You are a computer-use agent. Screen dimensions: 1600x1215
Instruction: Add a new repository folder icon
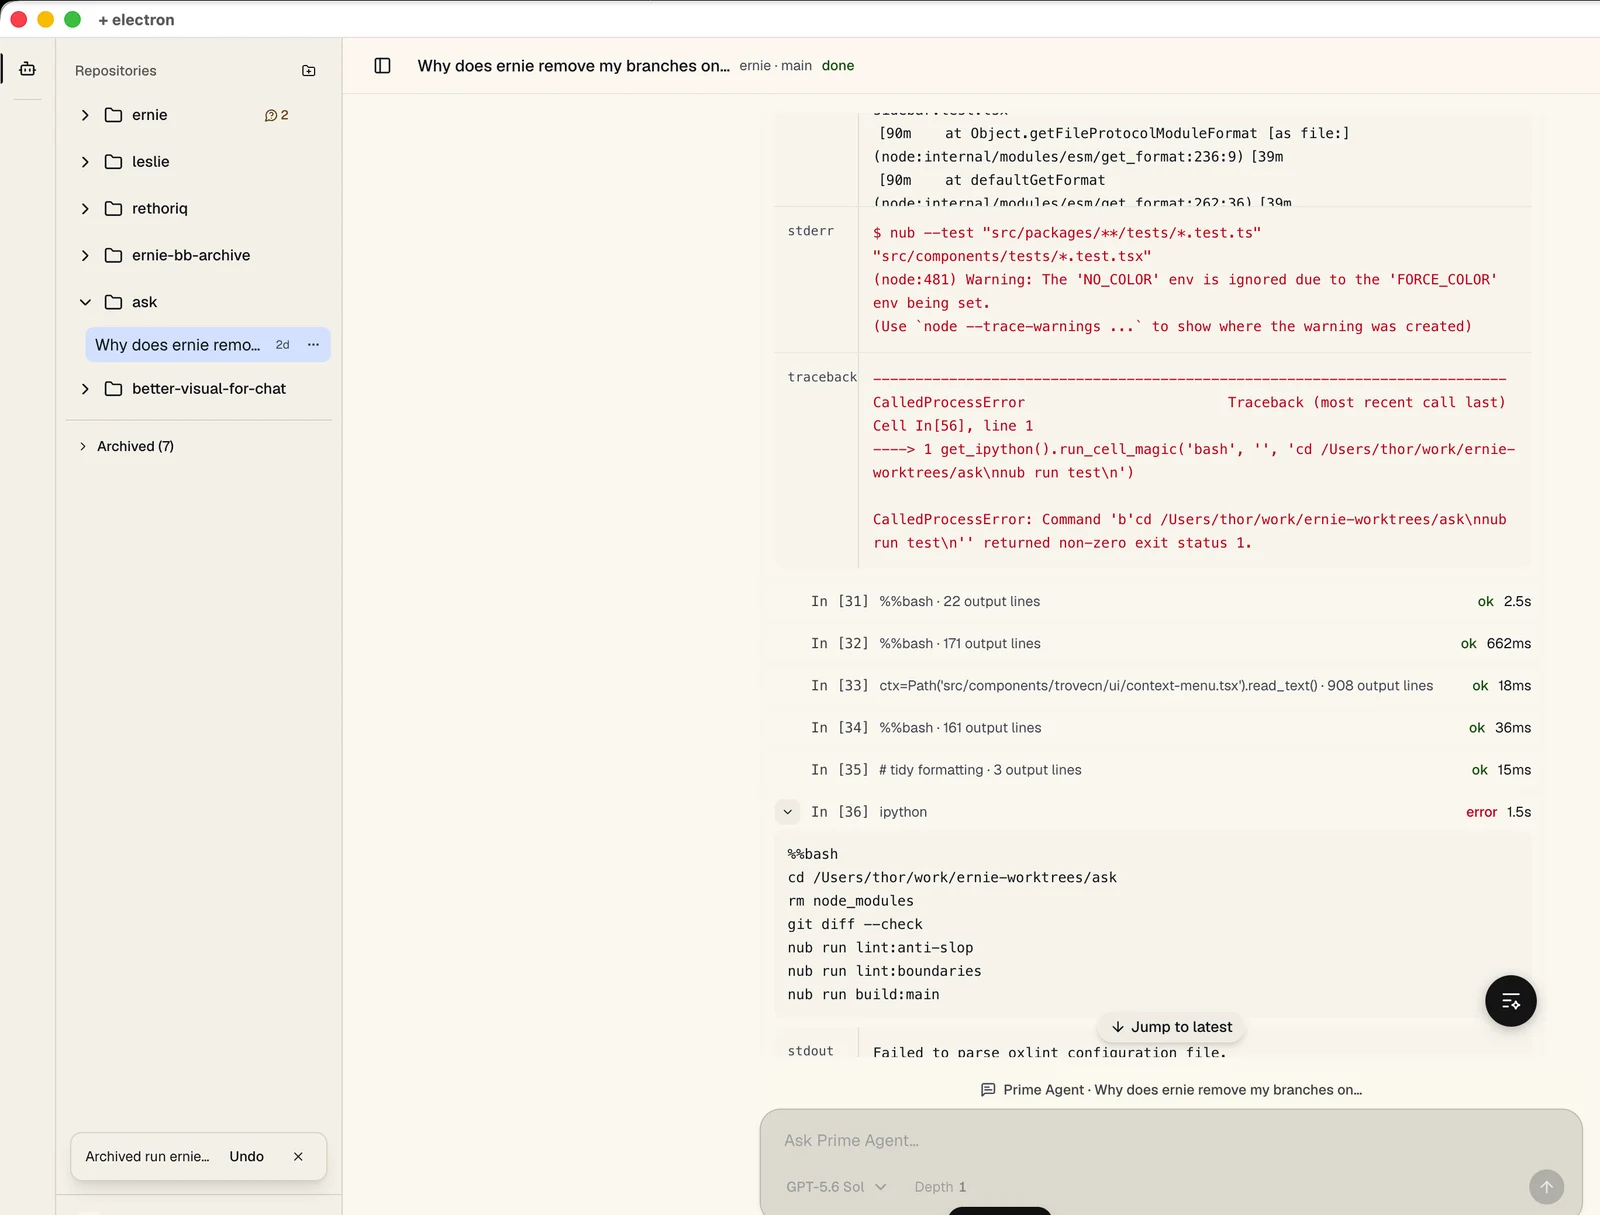309,71
